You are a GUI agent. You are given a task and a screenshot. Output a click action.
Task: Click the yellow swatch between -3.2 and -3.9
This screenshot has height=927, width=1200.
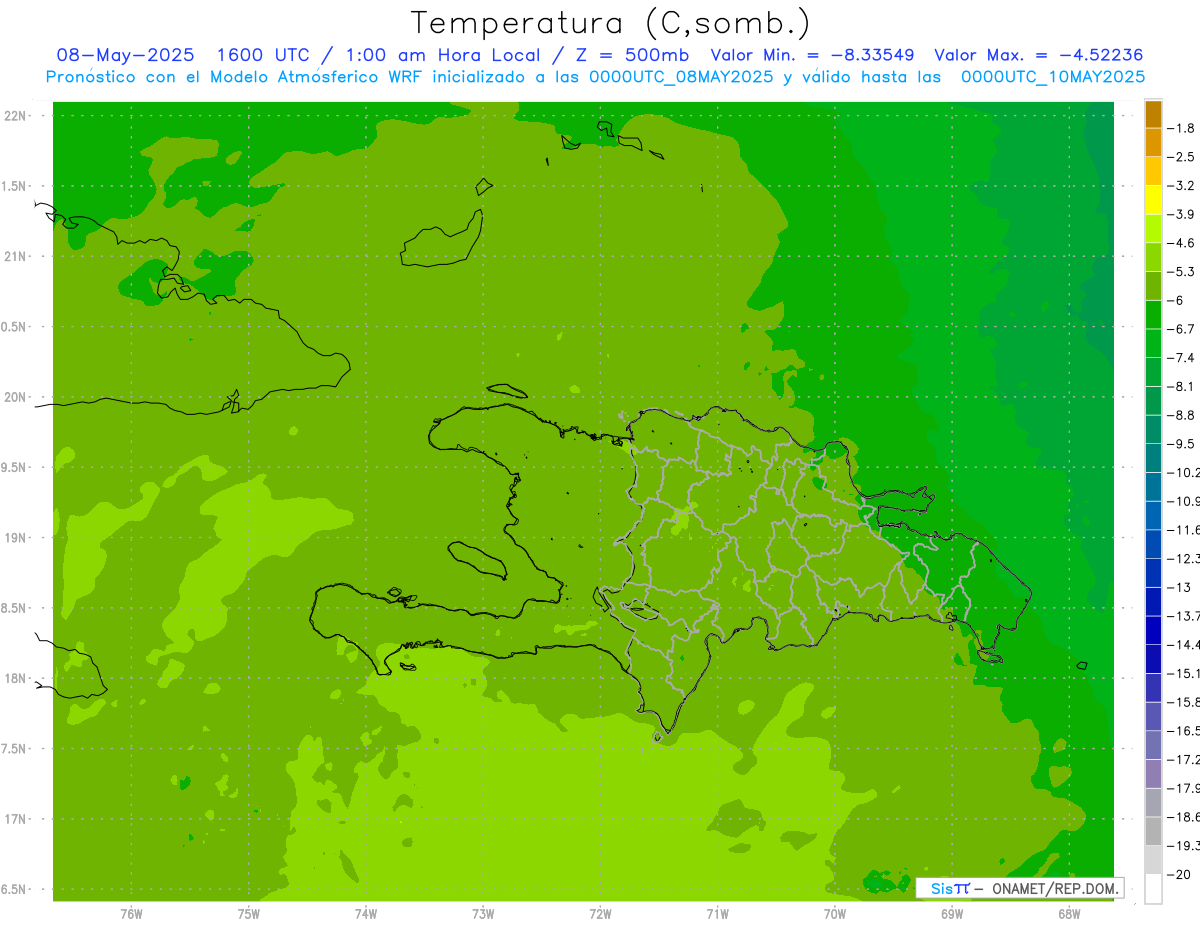[1154, 200]
